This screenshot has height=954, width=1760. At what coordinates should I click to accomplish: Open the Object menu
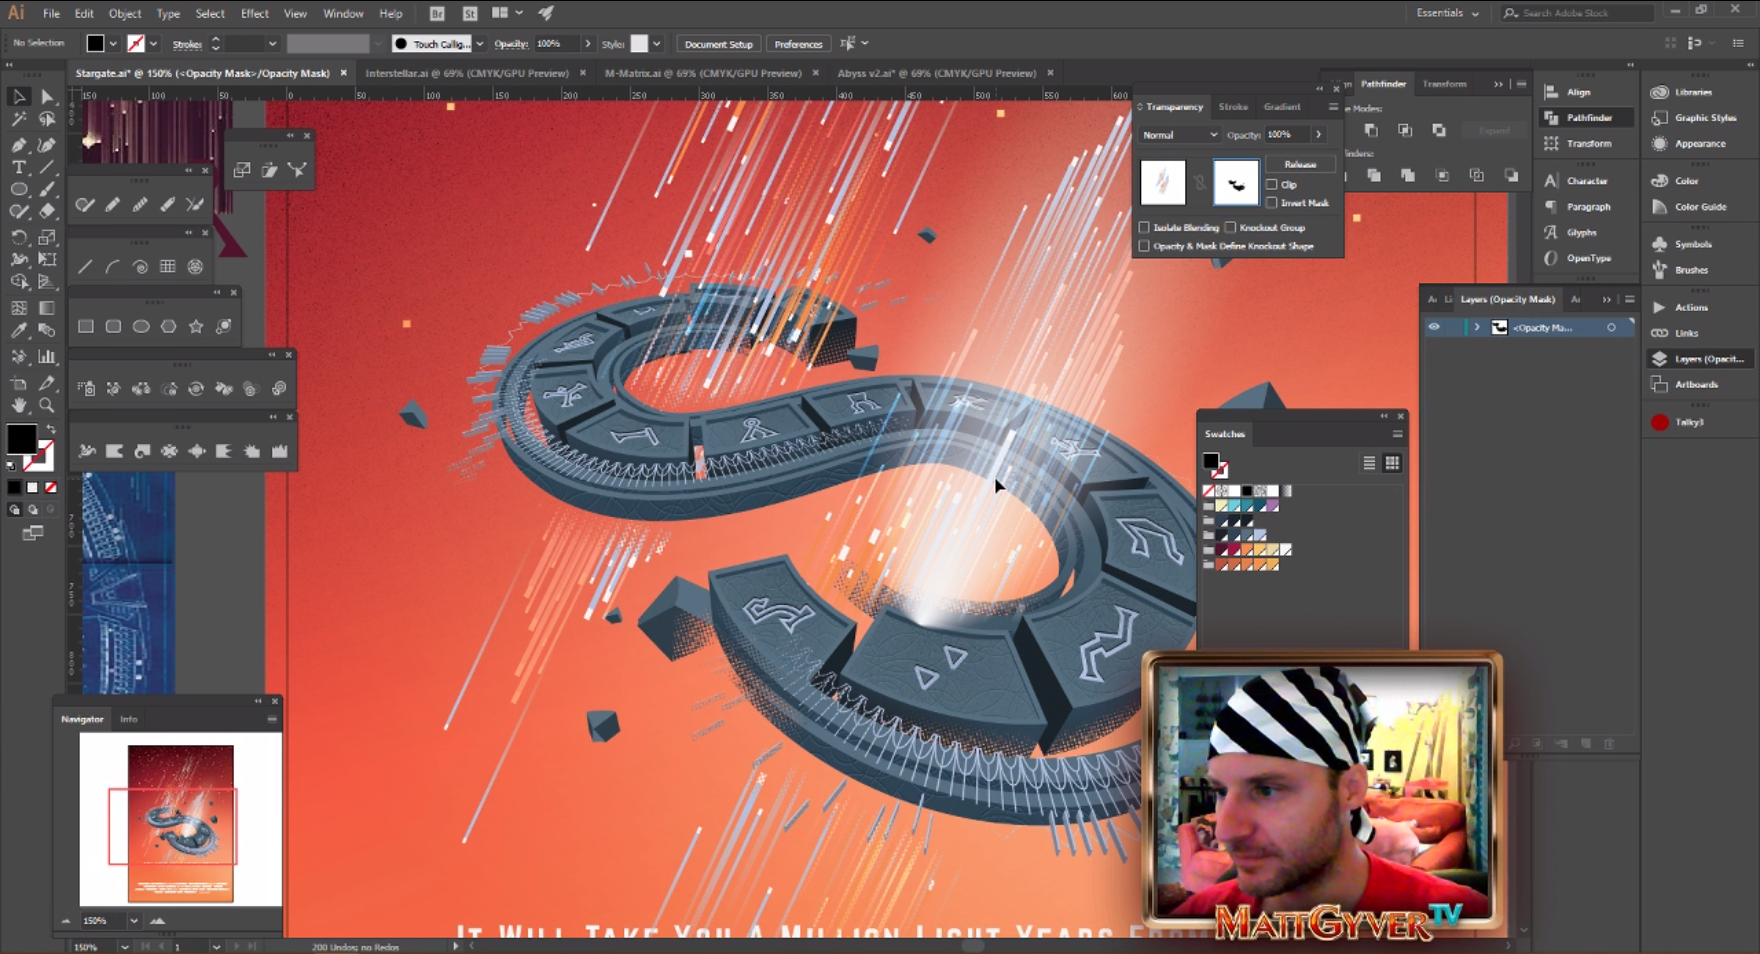(x=125, y=14)
